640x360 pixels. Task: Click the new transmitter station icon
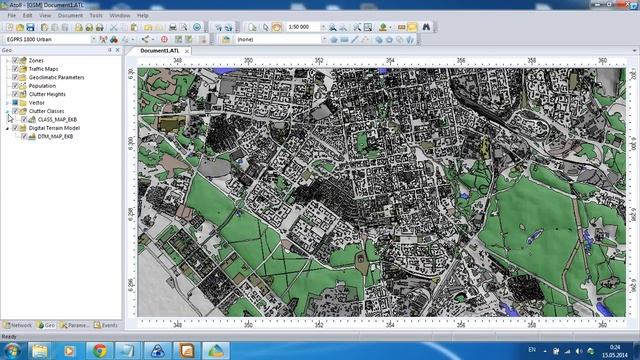coord(103,40)
